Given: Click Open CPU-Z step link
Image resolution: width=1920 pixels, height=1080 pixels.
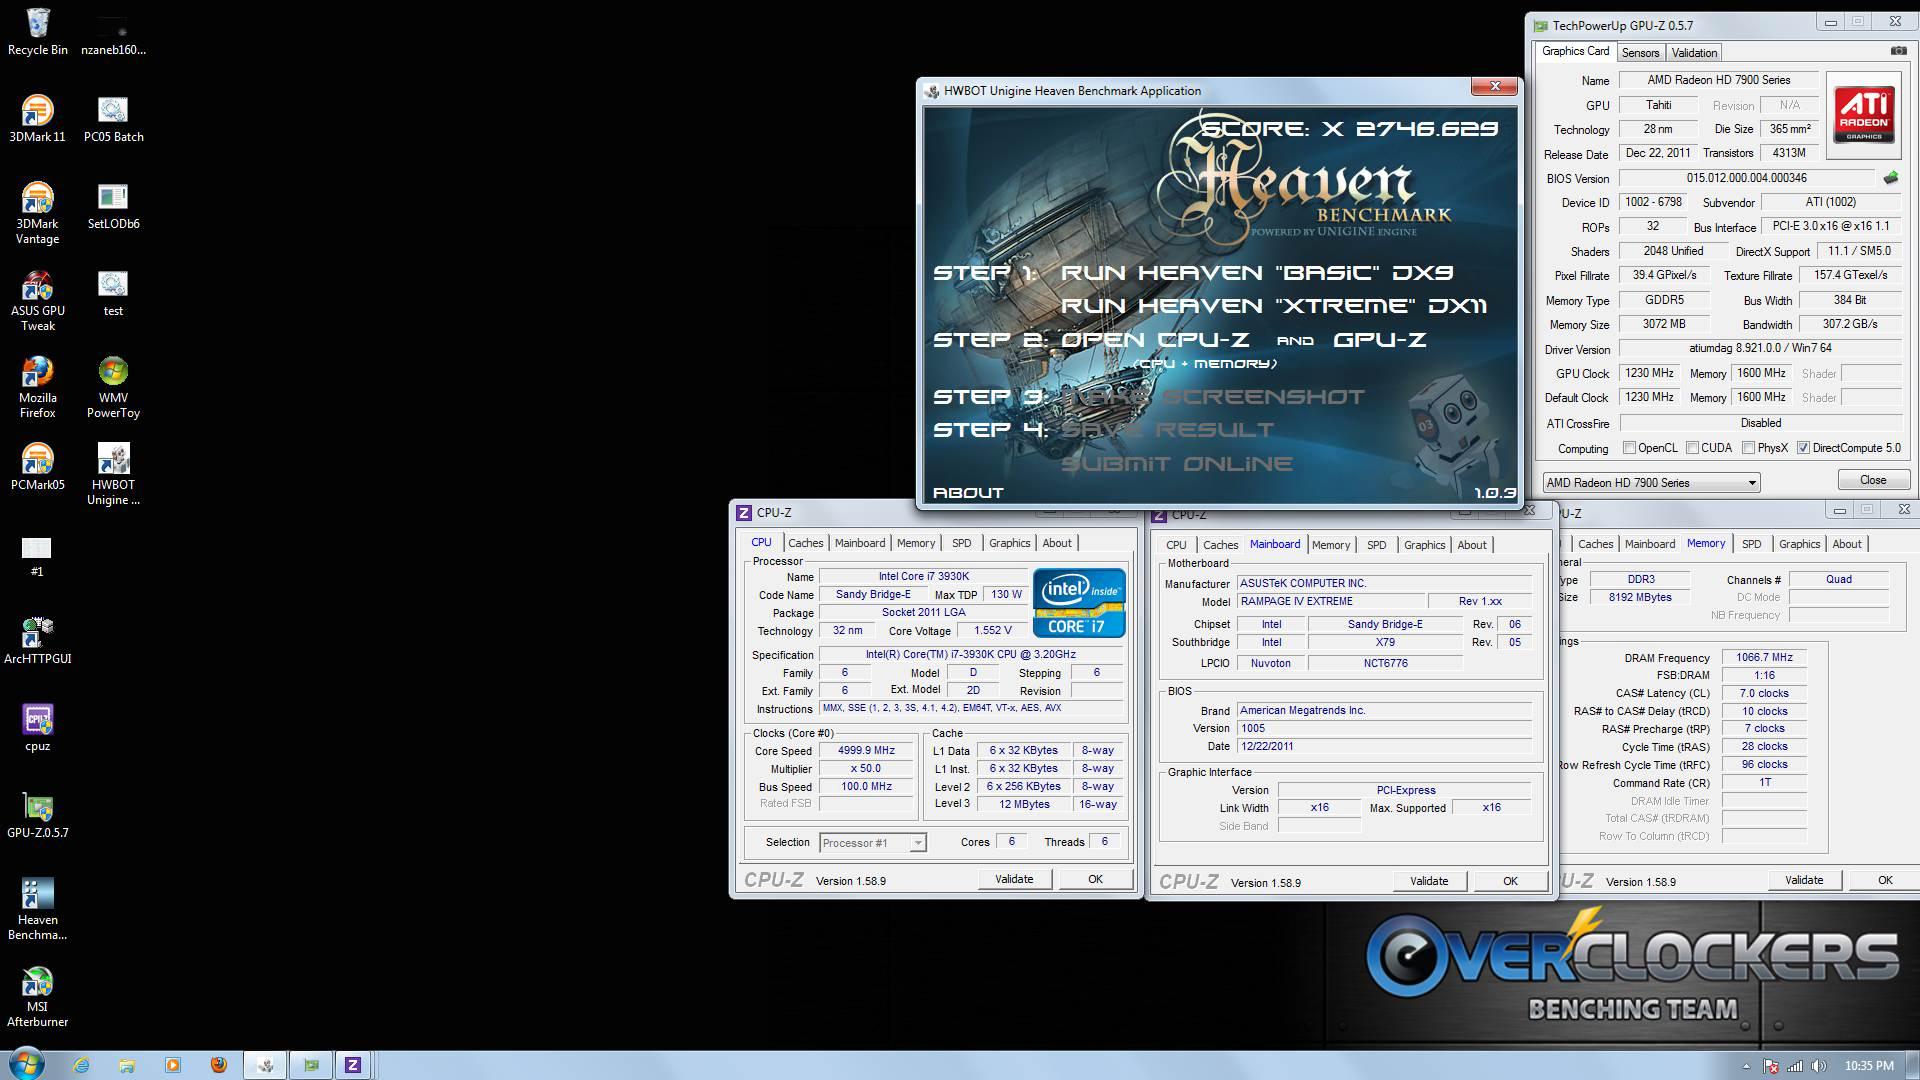Looking at the screenshot, I should [1155, 339].
